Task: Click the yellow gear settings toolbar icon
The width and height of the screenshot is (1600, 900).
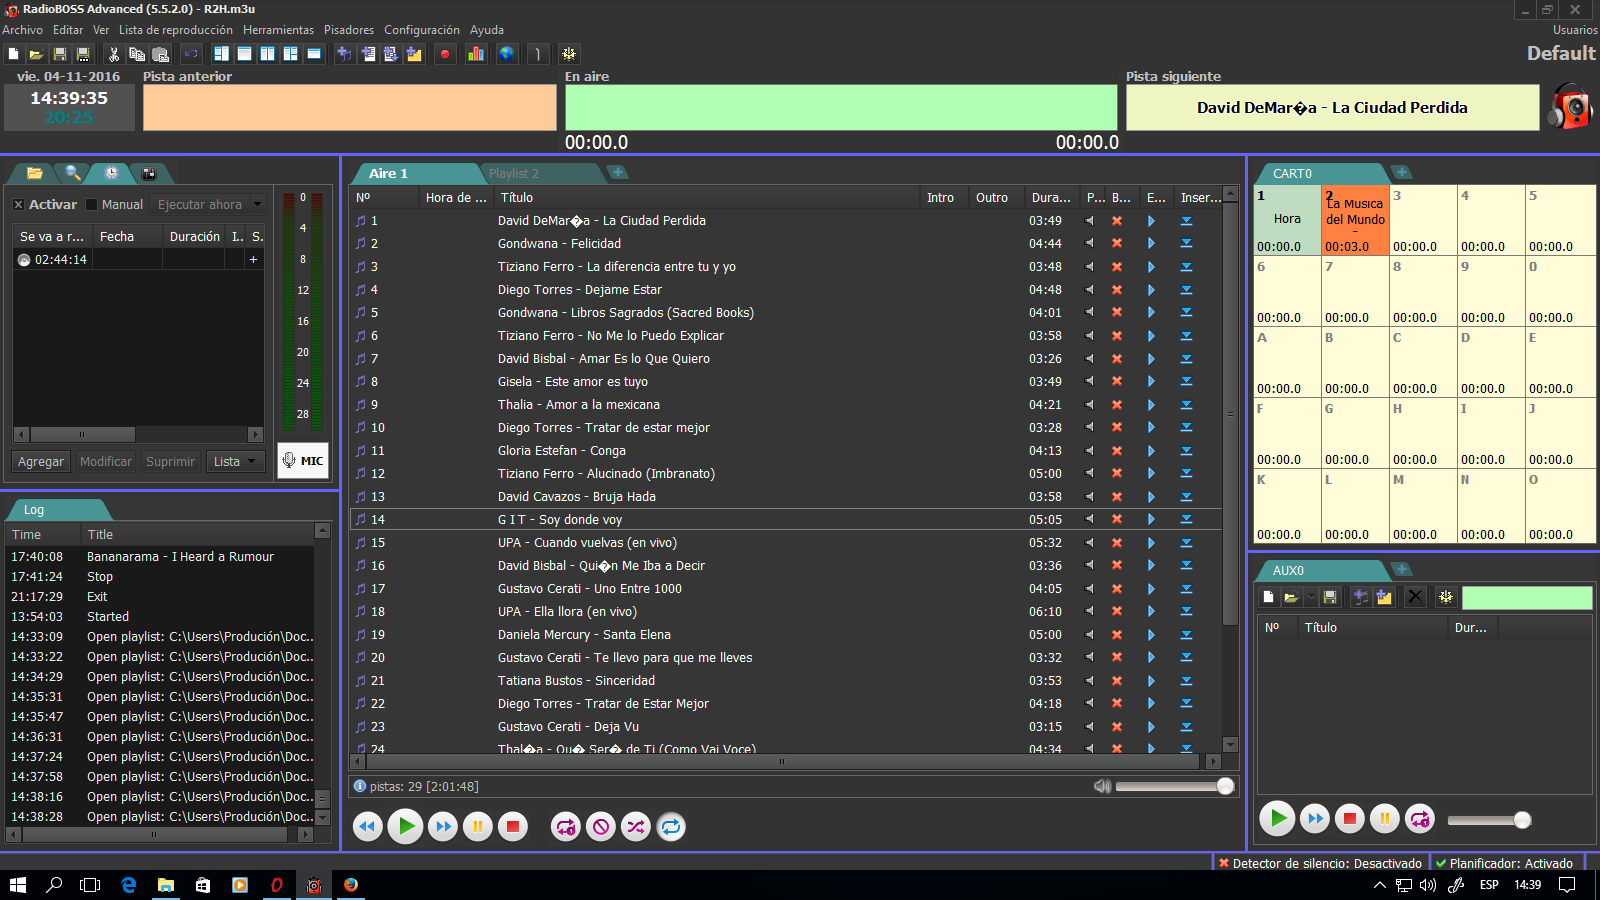Action: click(568, 54)
